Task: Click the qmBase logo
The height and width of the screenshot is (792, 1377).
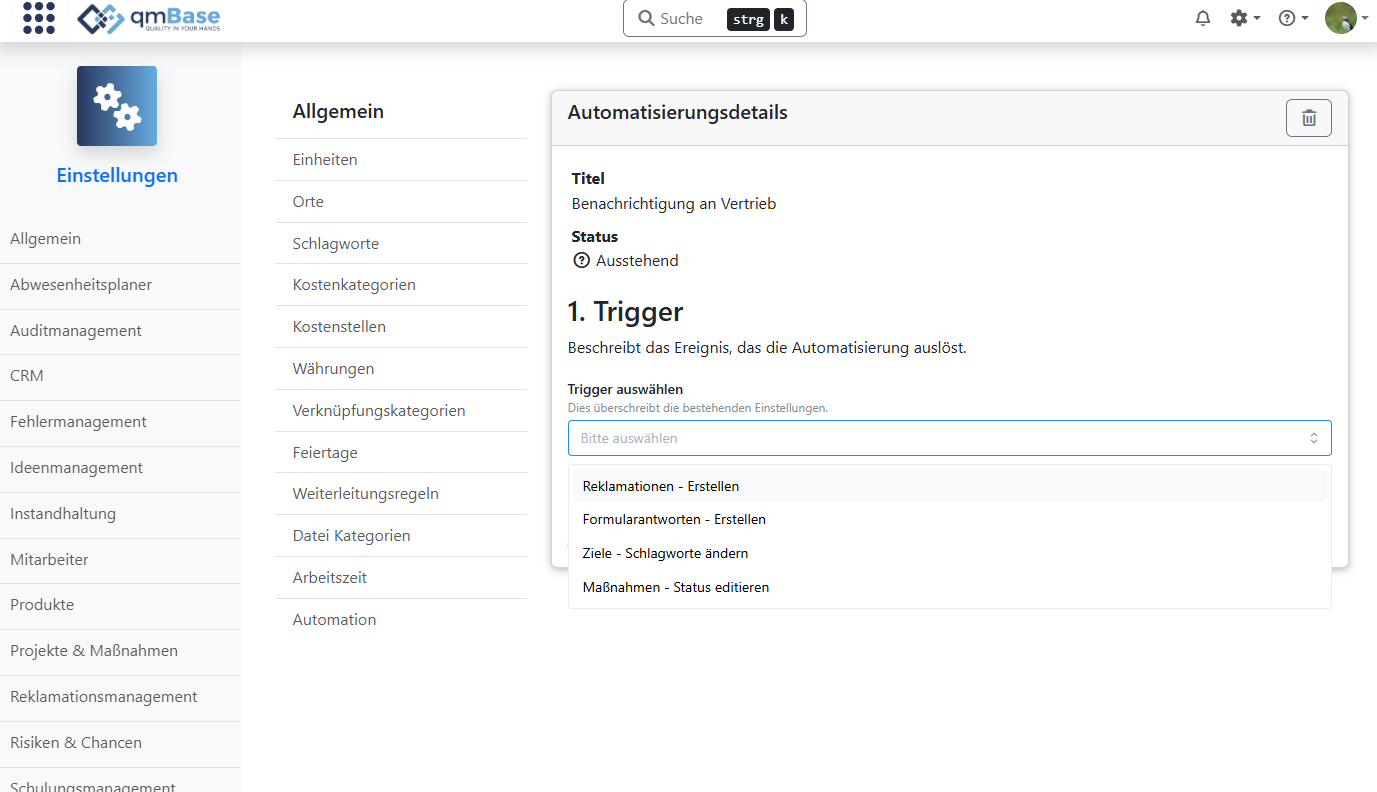Action: coord(149,18)
